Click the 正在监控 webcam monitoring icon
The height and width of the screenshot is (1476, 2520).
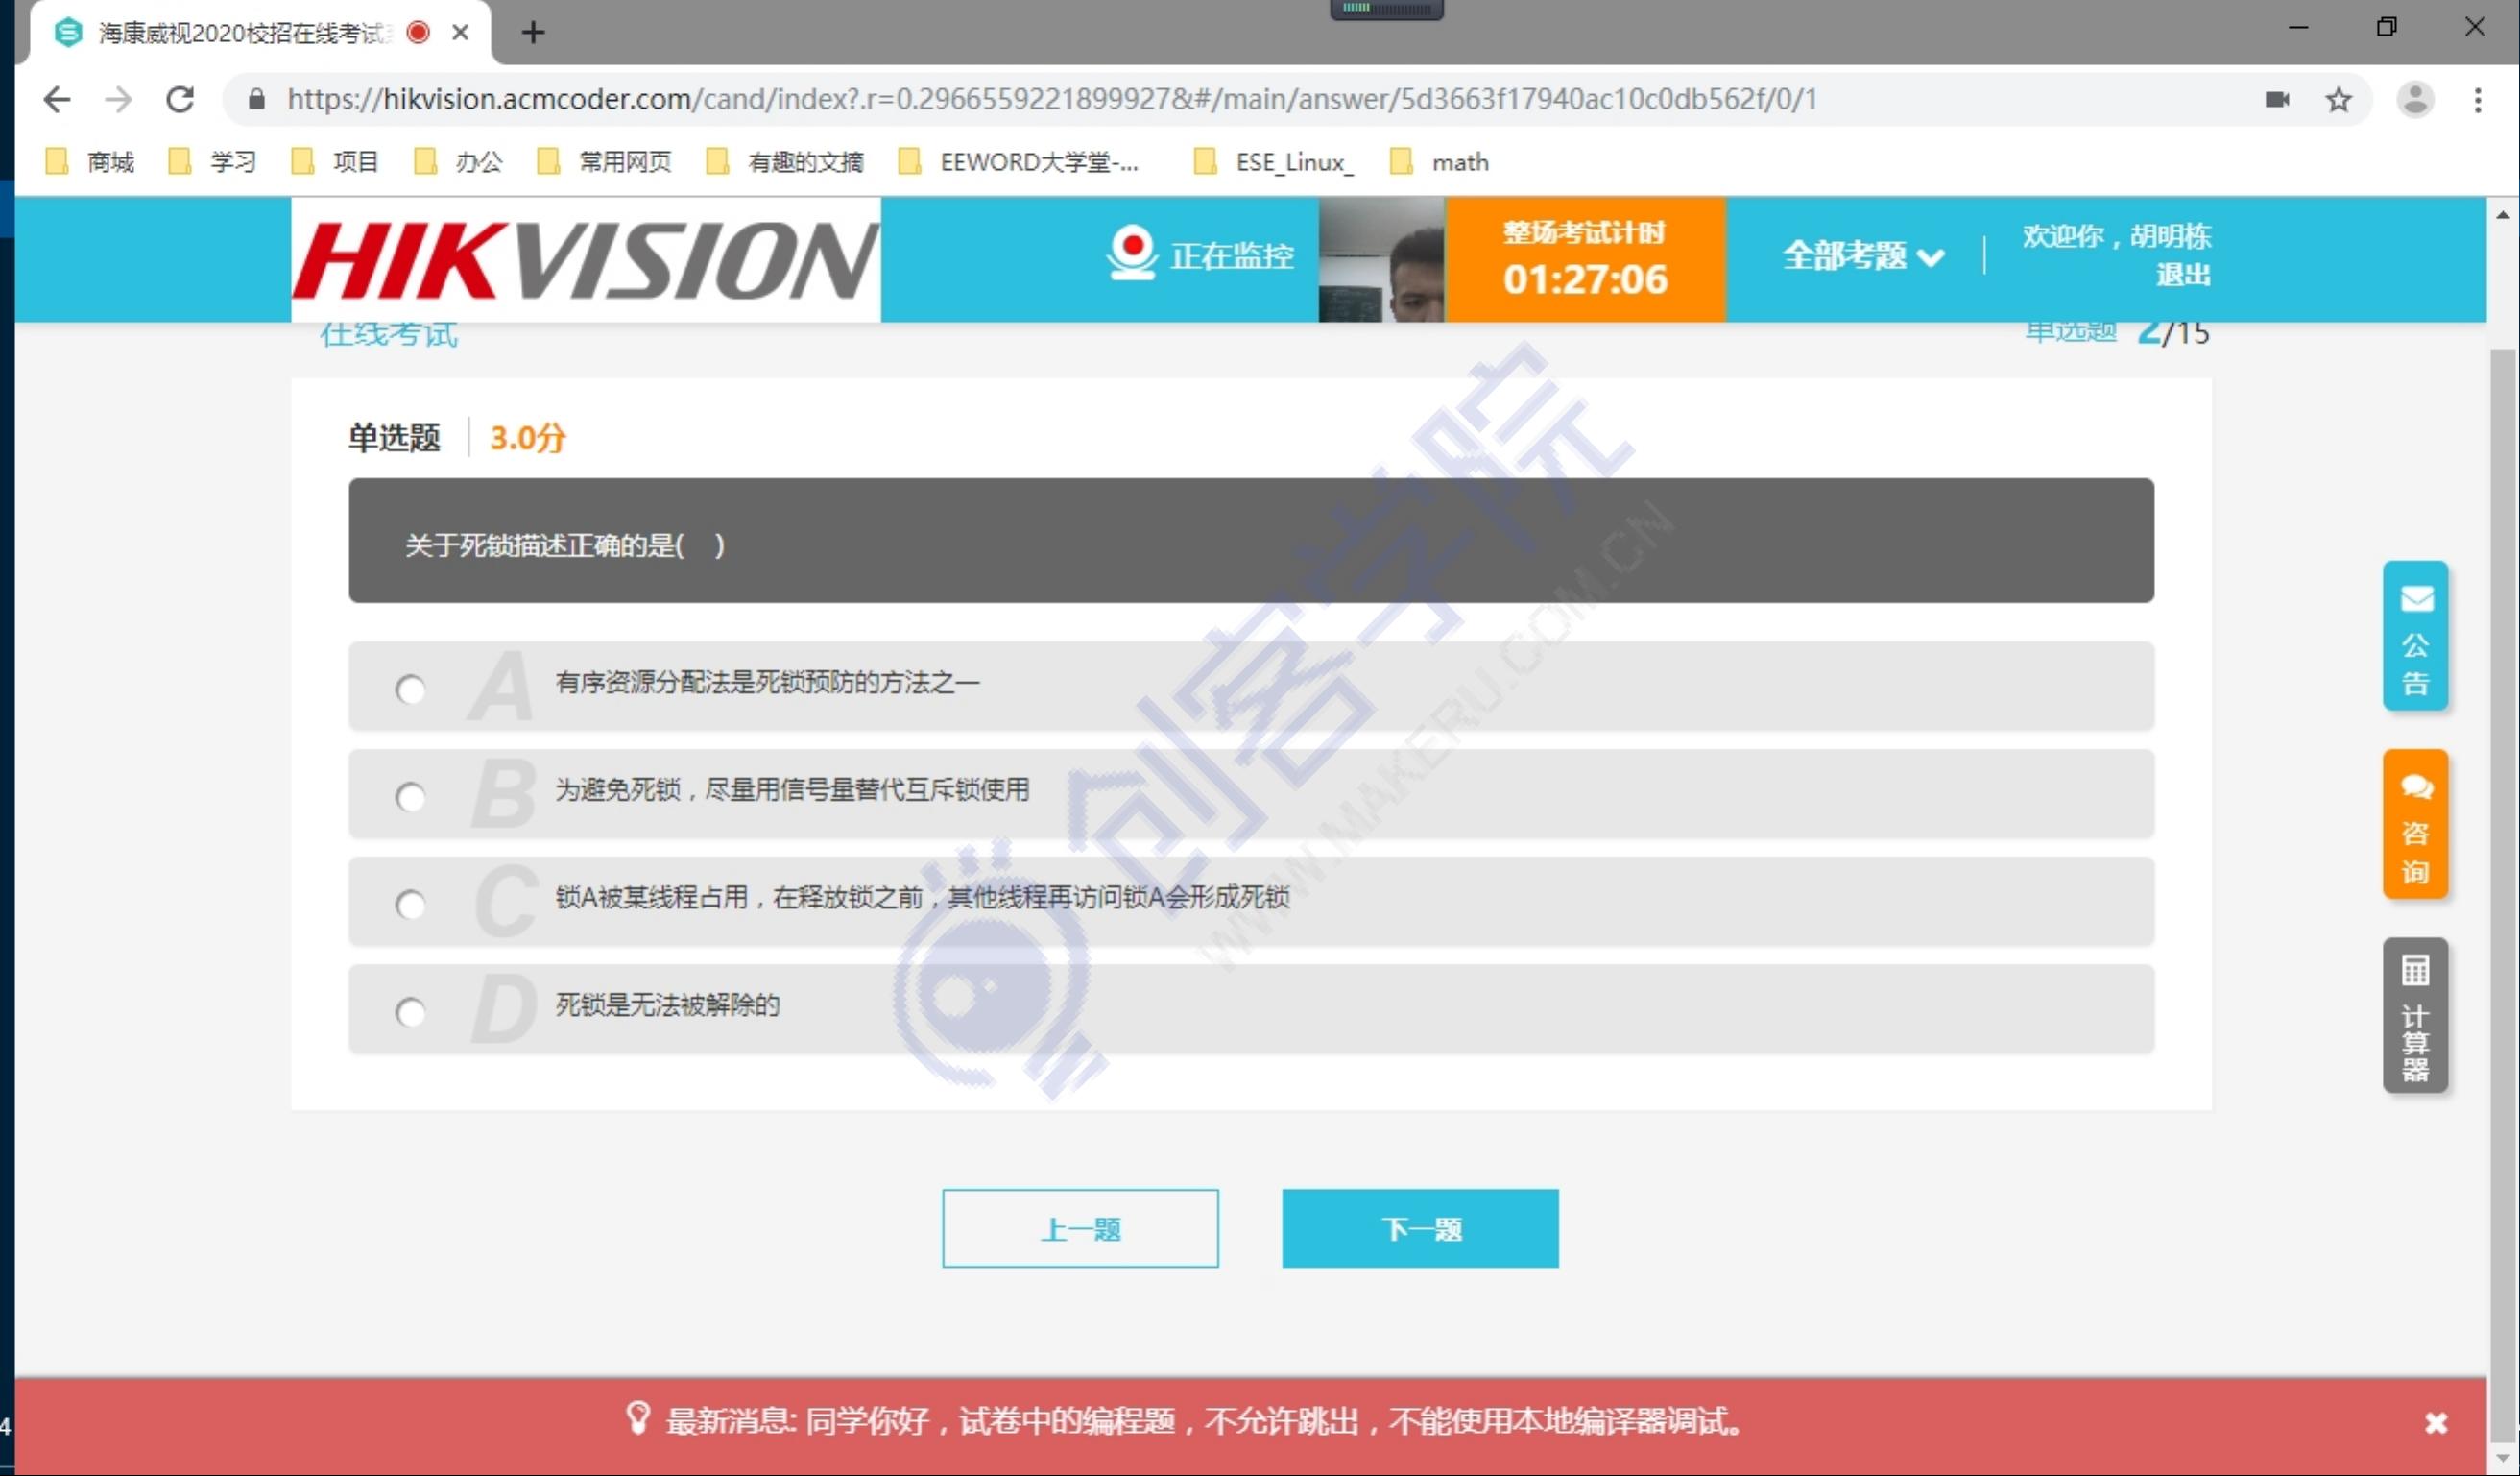click(x=1132, y=253)
